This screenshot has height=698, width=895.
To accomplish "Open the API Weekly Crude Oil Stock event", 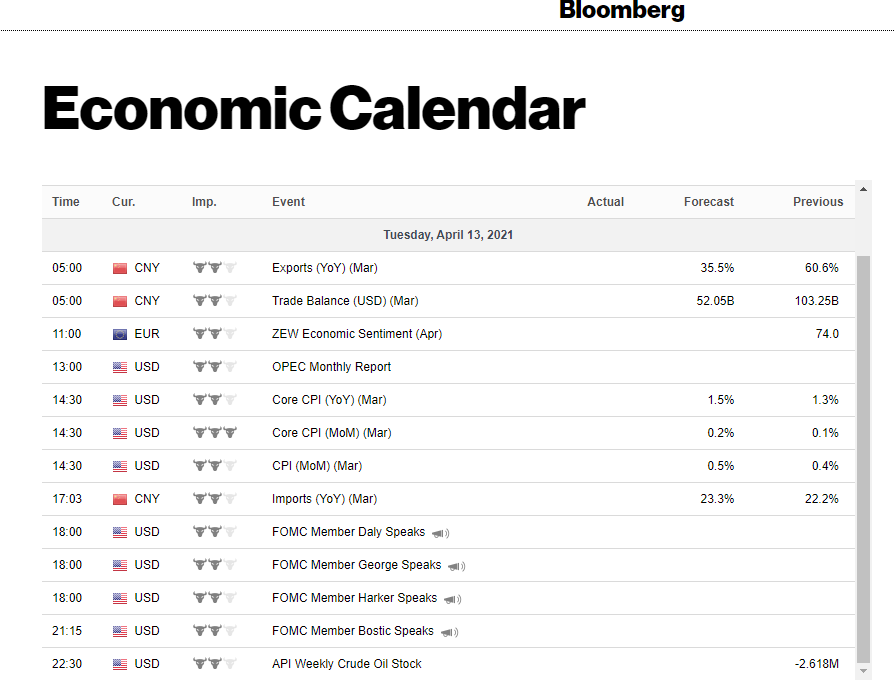I will pyautogui.click(x=346, y=664).
